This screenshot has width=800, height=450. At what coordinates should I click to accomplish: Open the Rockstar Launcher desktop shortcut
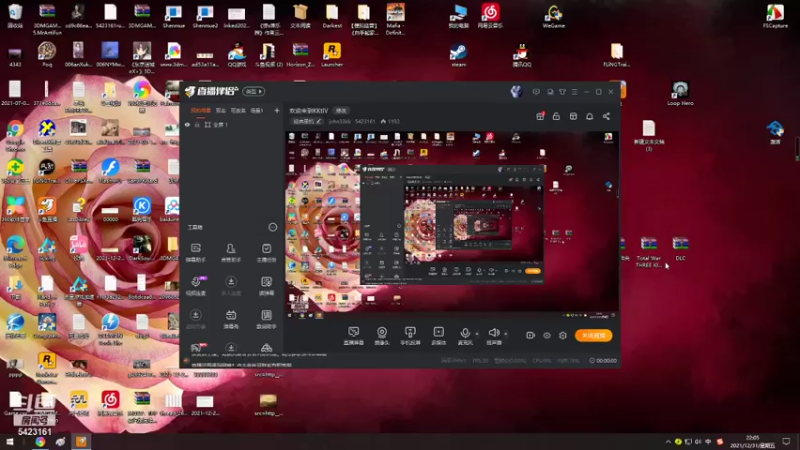pyautogui.click(x=332, y=55)
